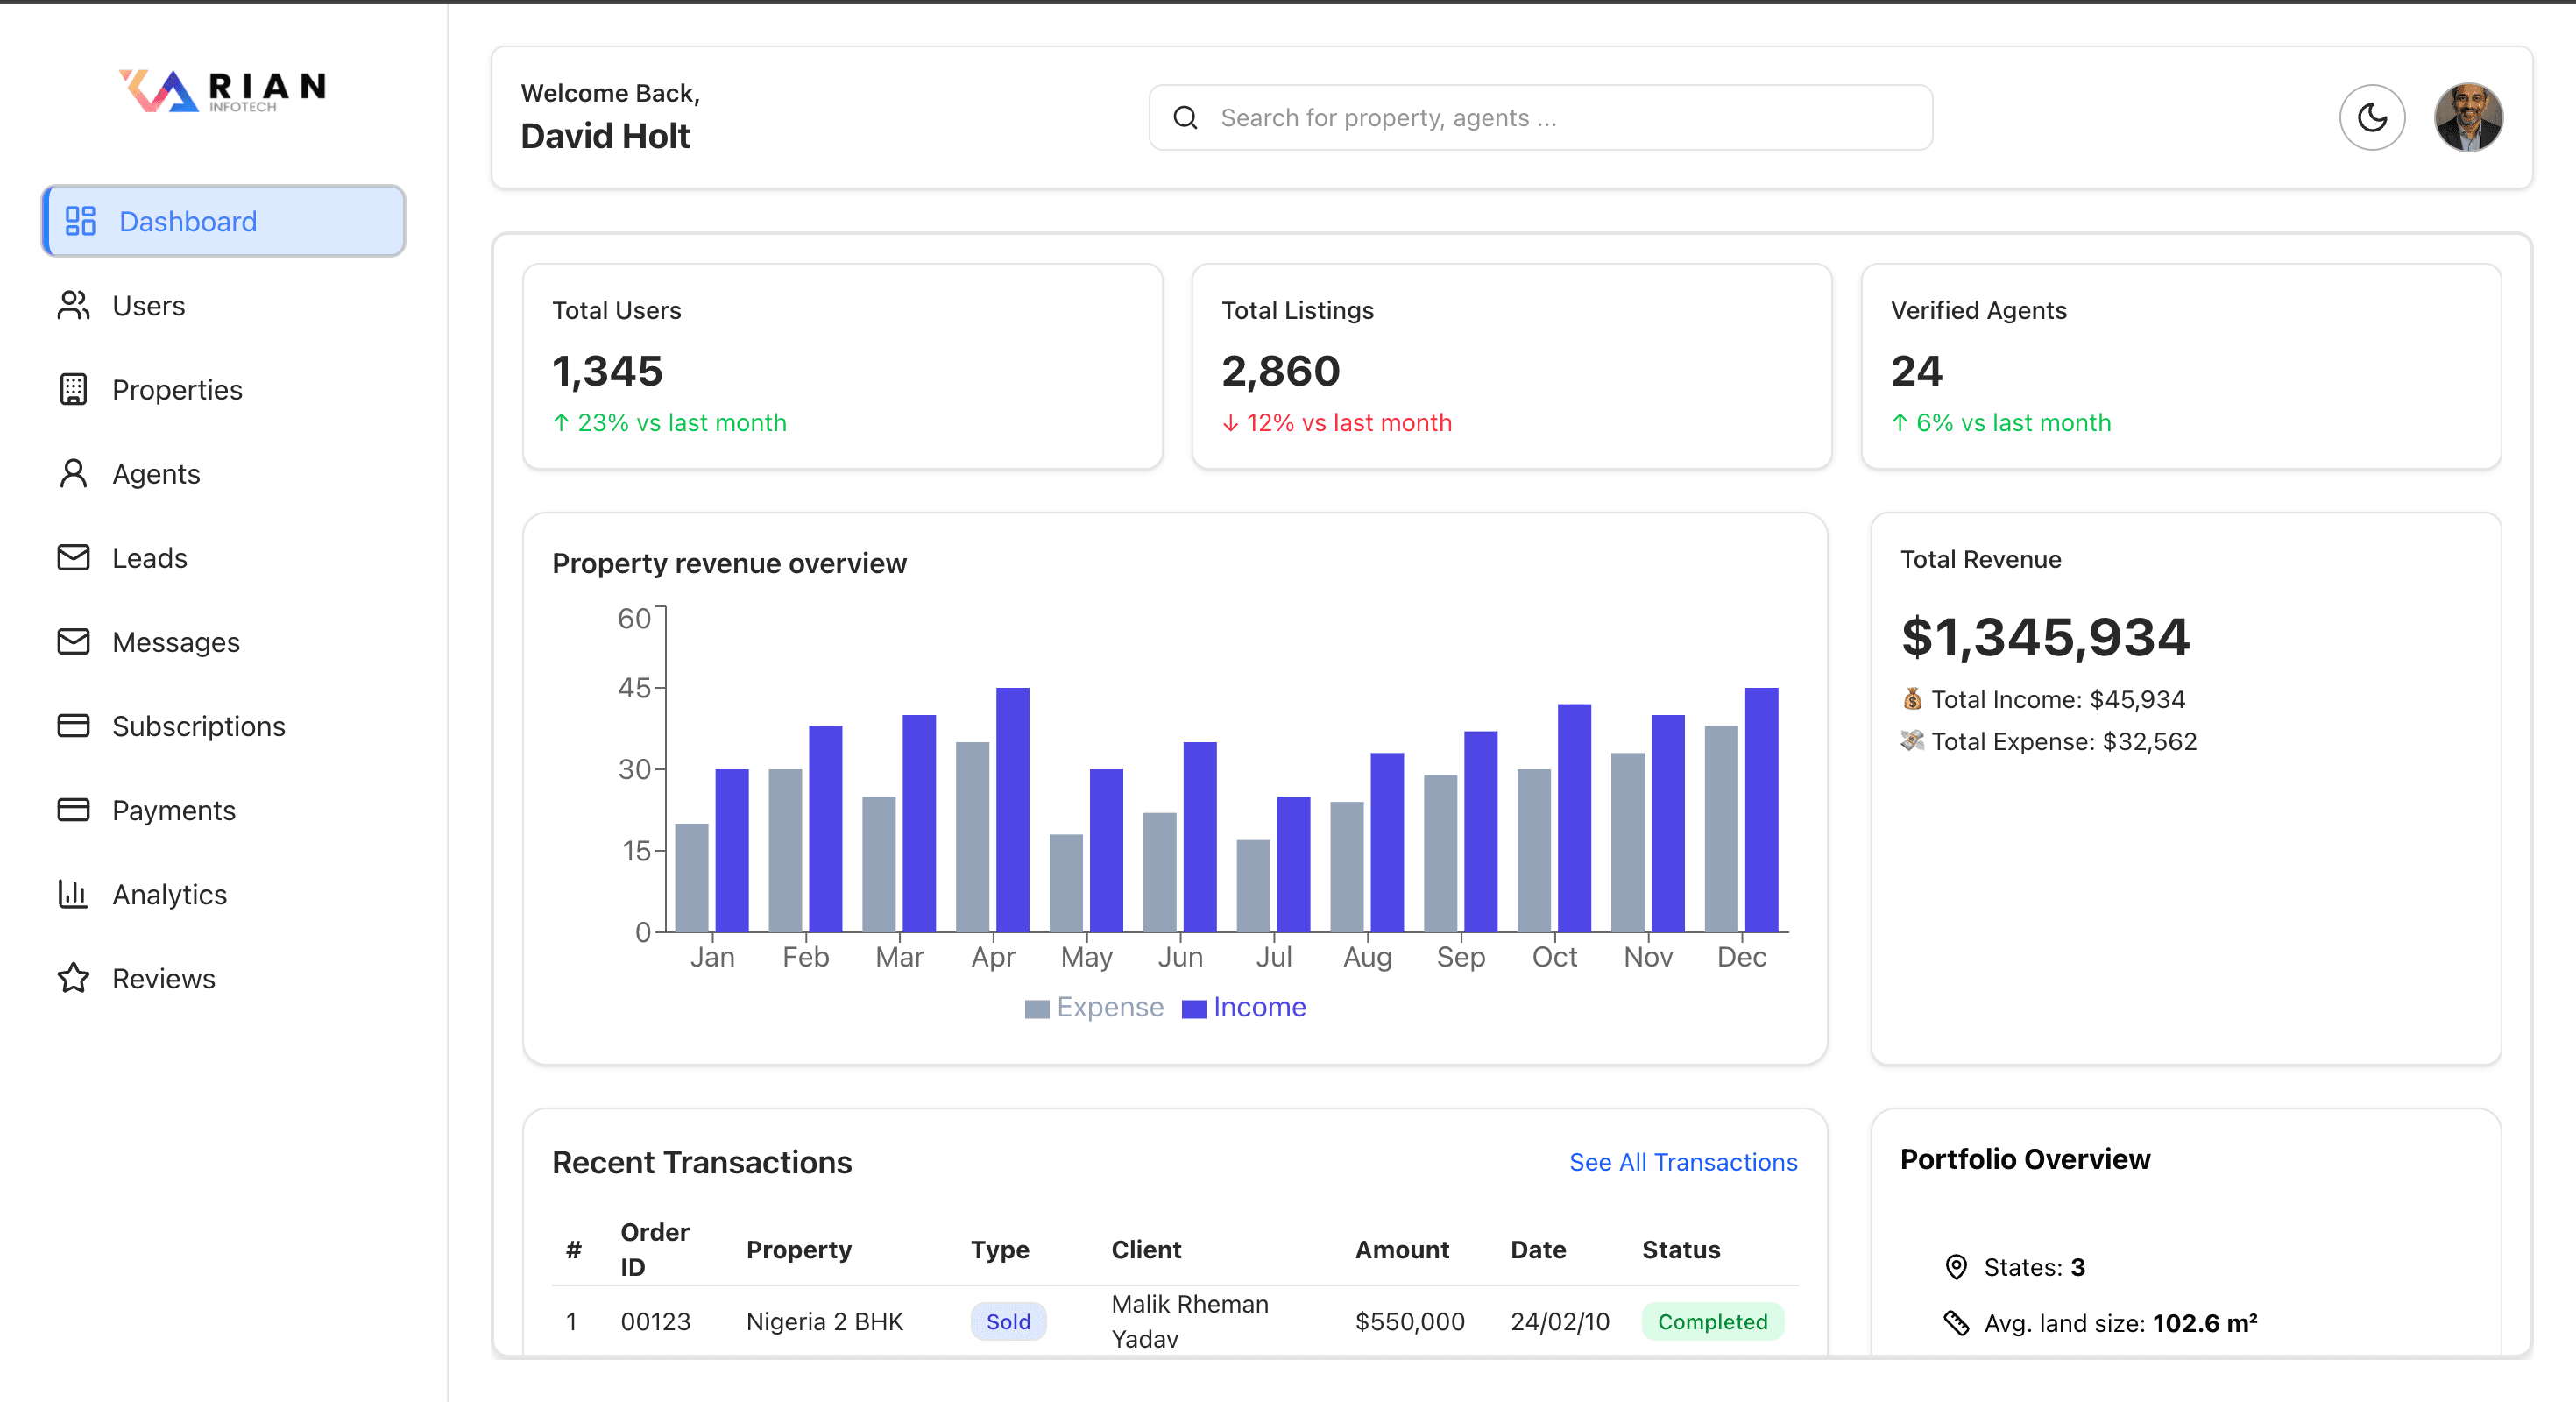Click the Messages envelope icon
The height and width of the screenshot is (1402, 2576).
click(73, 641)
